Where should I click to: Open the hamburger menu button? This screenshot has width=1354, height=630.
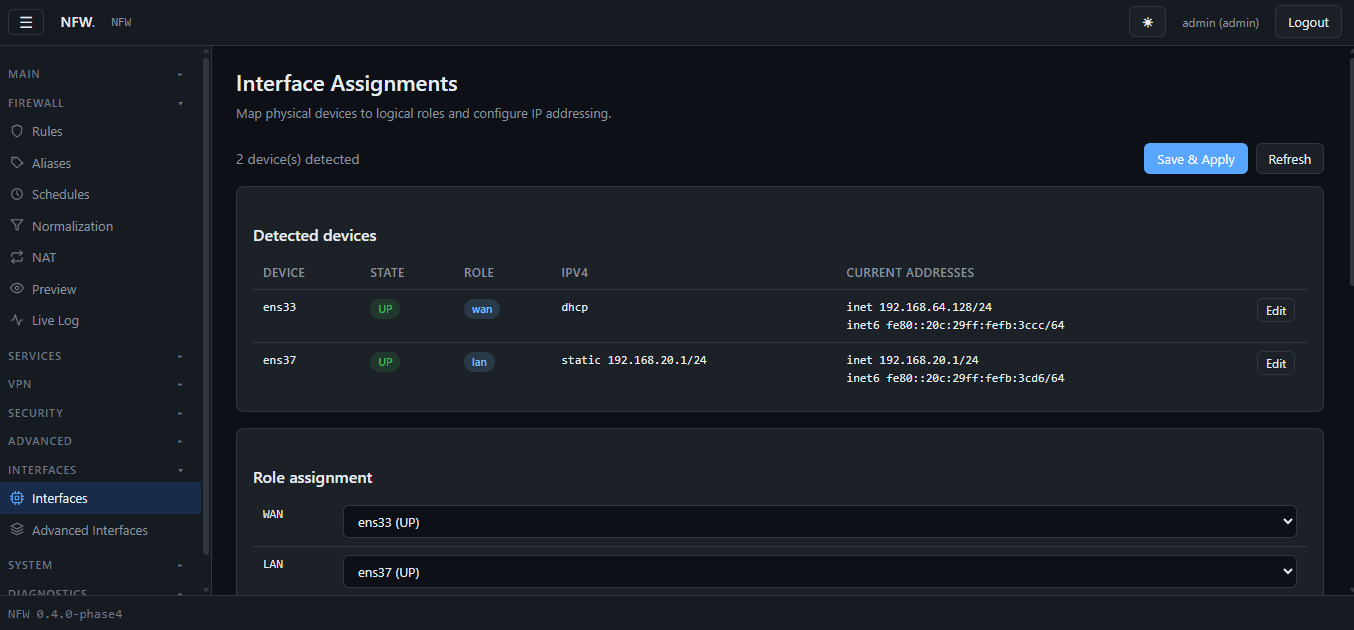(x=26, y=22)
